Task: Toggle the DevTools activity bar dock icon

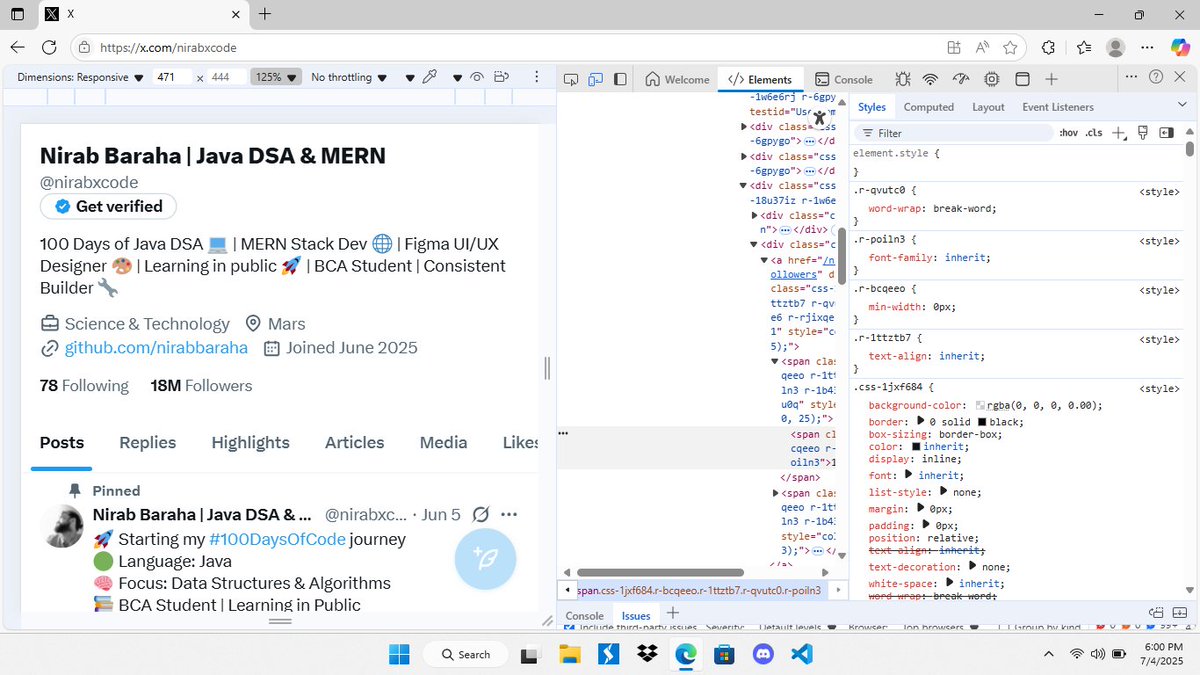Action: pyautogui.click(x=620, y=79)
